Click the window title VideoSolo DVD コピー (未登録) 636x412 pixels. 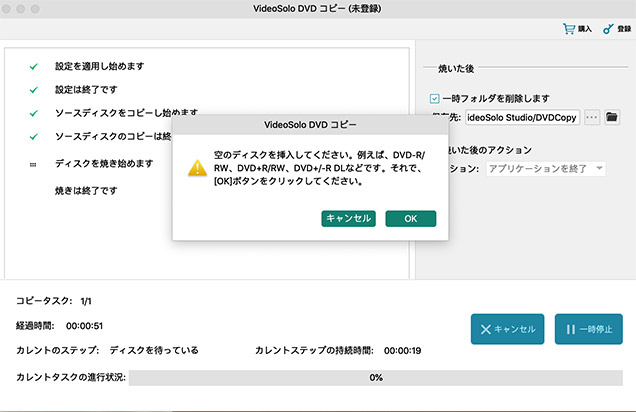click(x=317, y=9)
